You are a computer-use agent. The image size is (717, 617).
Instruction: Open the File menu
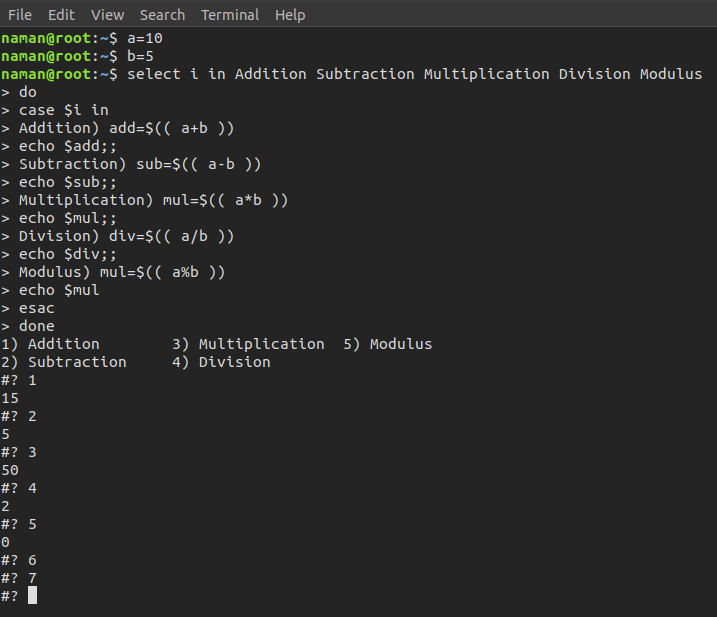click(x=20, y=15)
